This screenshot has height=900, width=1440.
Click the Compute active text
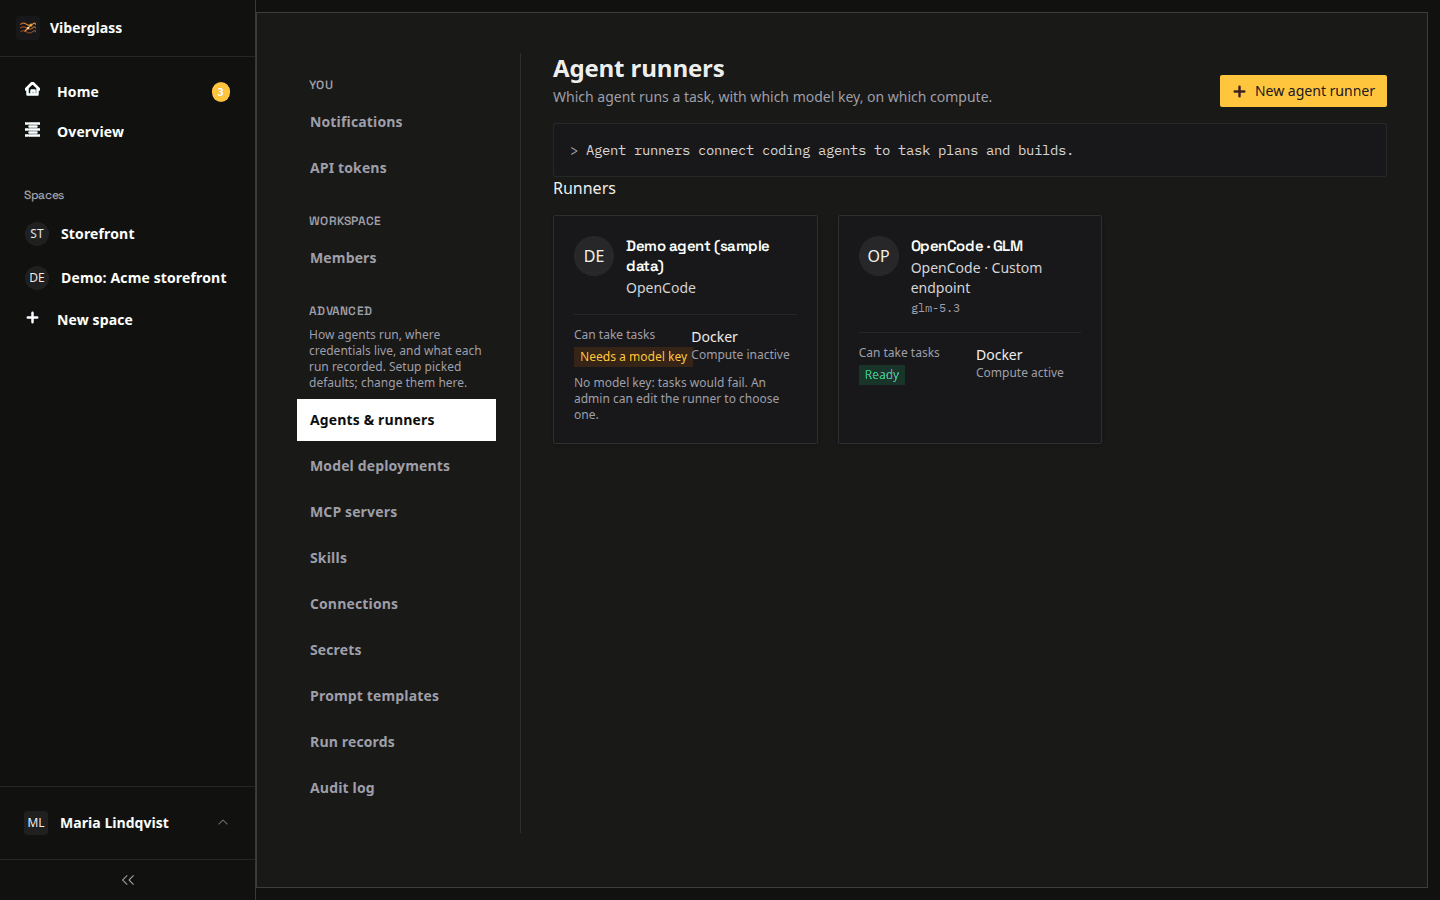[x=1020, y=373]
